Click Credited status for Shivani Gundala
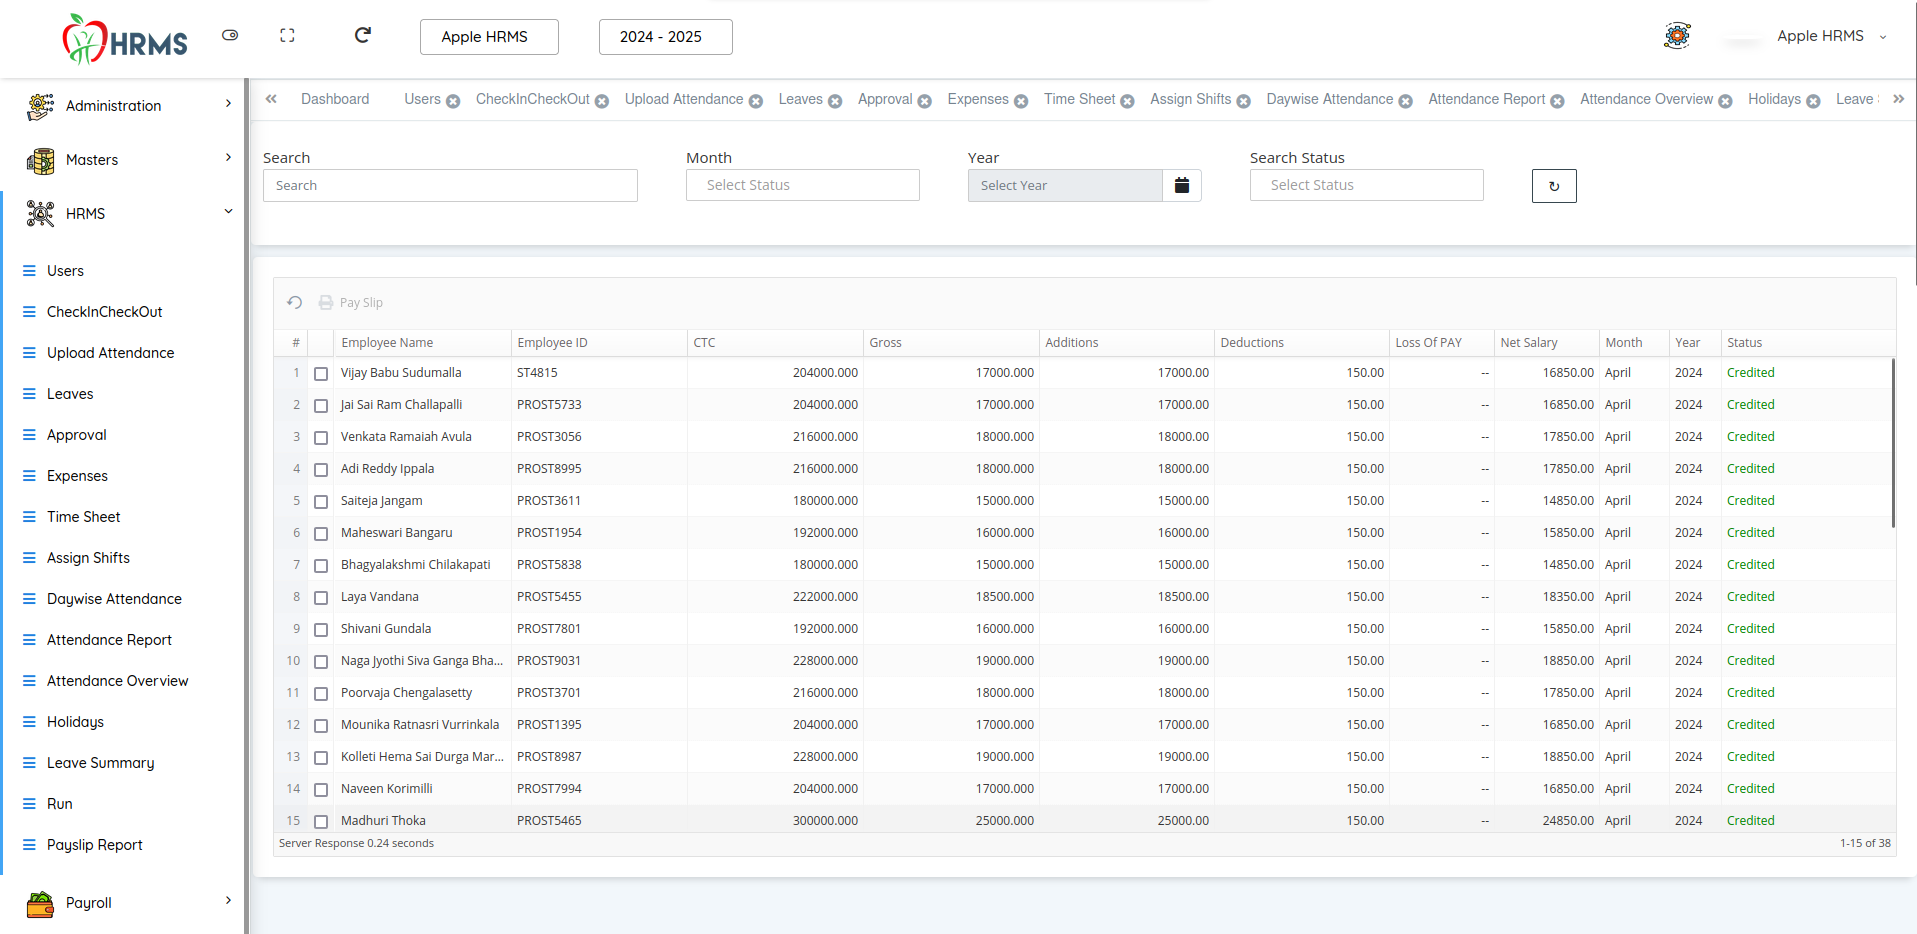1917x934 pixels. (1750, 629)
